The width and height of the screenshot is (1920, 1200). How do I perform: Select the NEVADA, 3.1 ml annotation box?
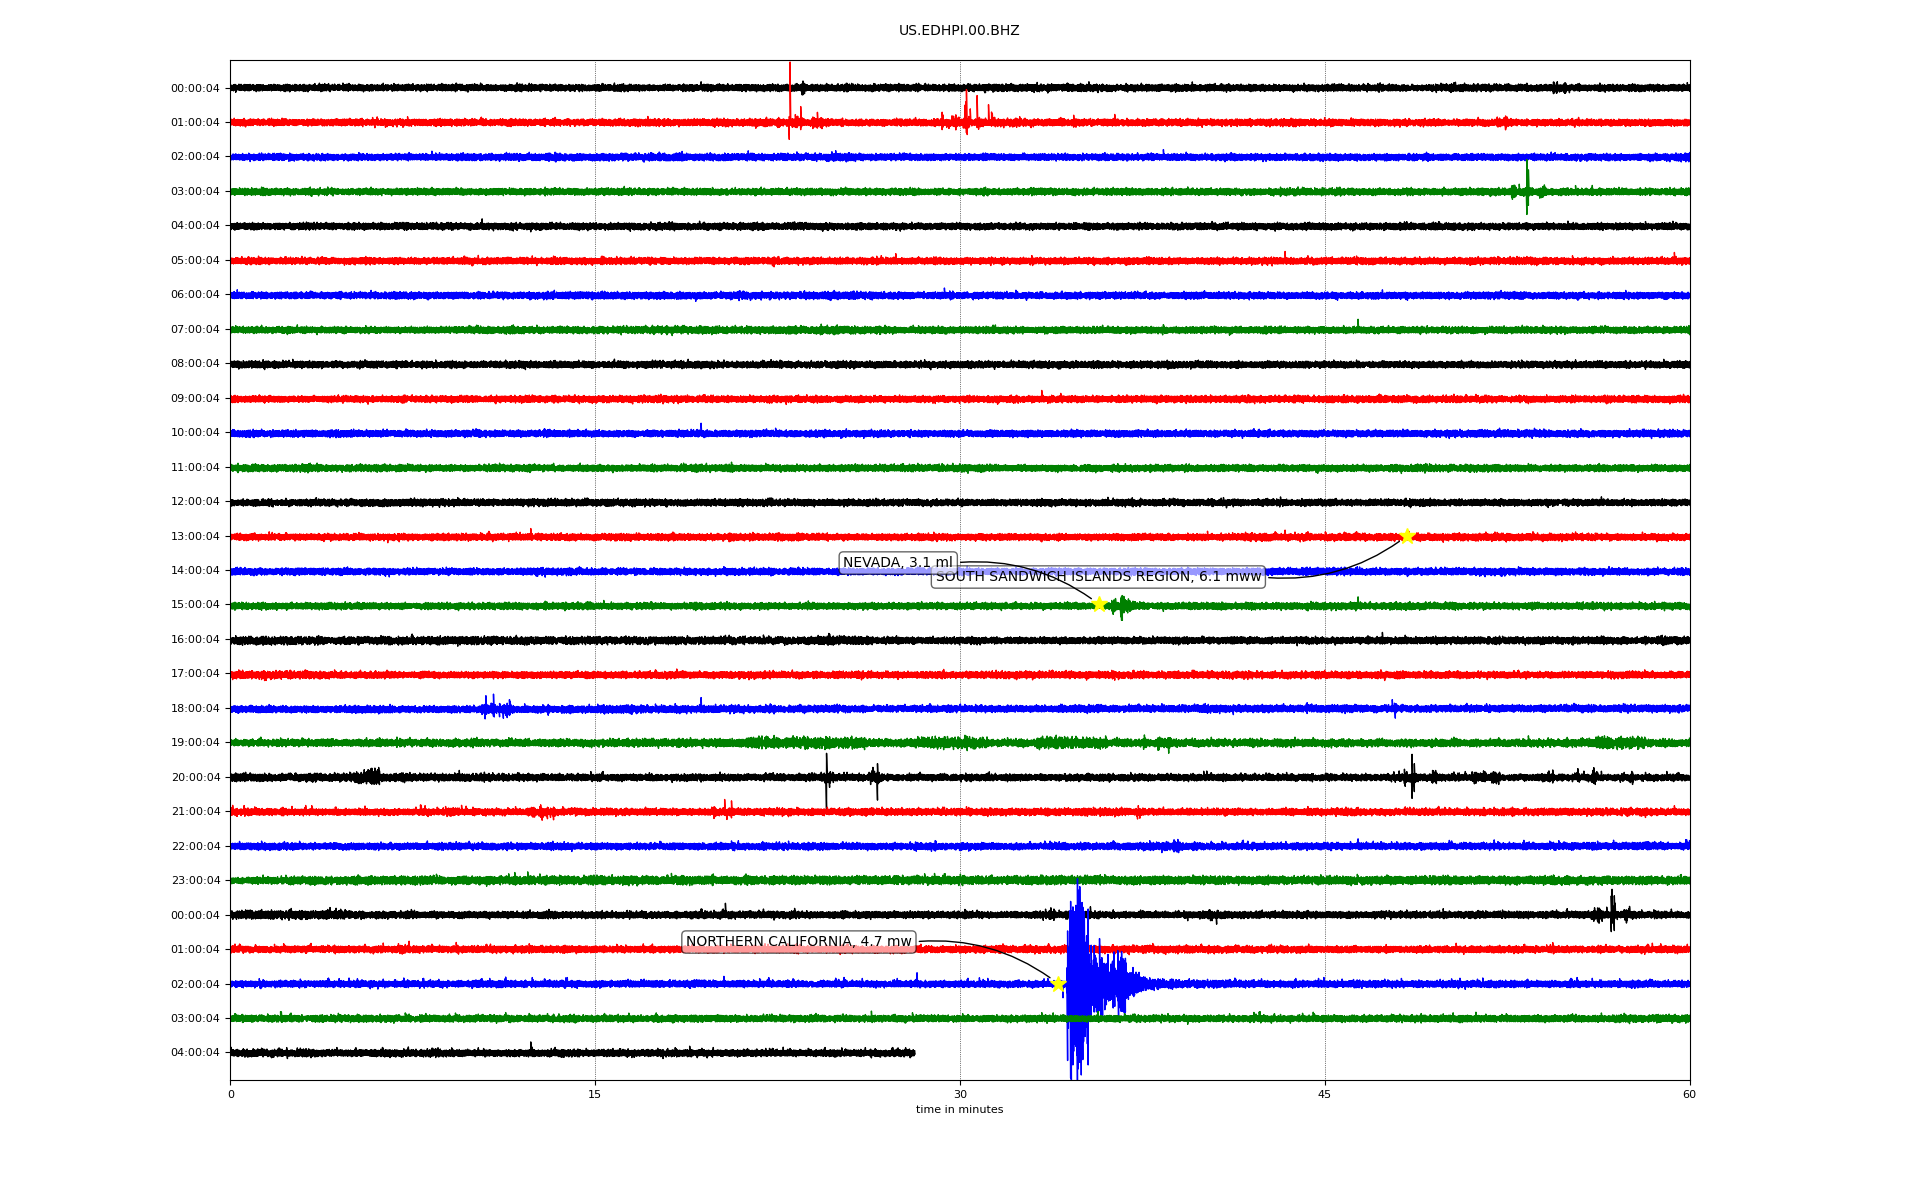pyautogui.click(x=898, y=563)
